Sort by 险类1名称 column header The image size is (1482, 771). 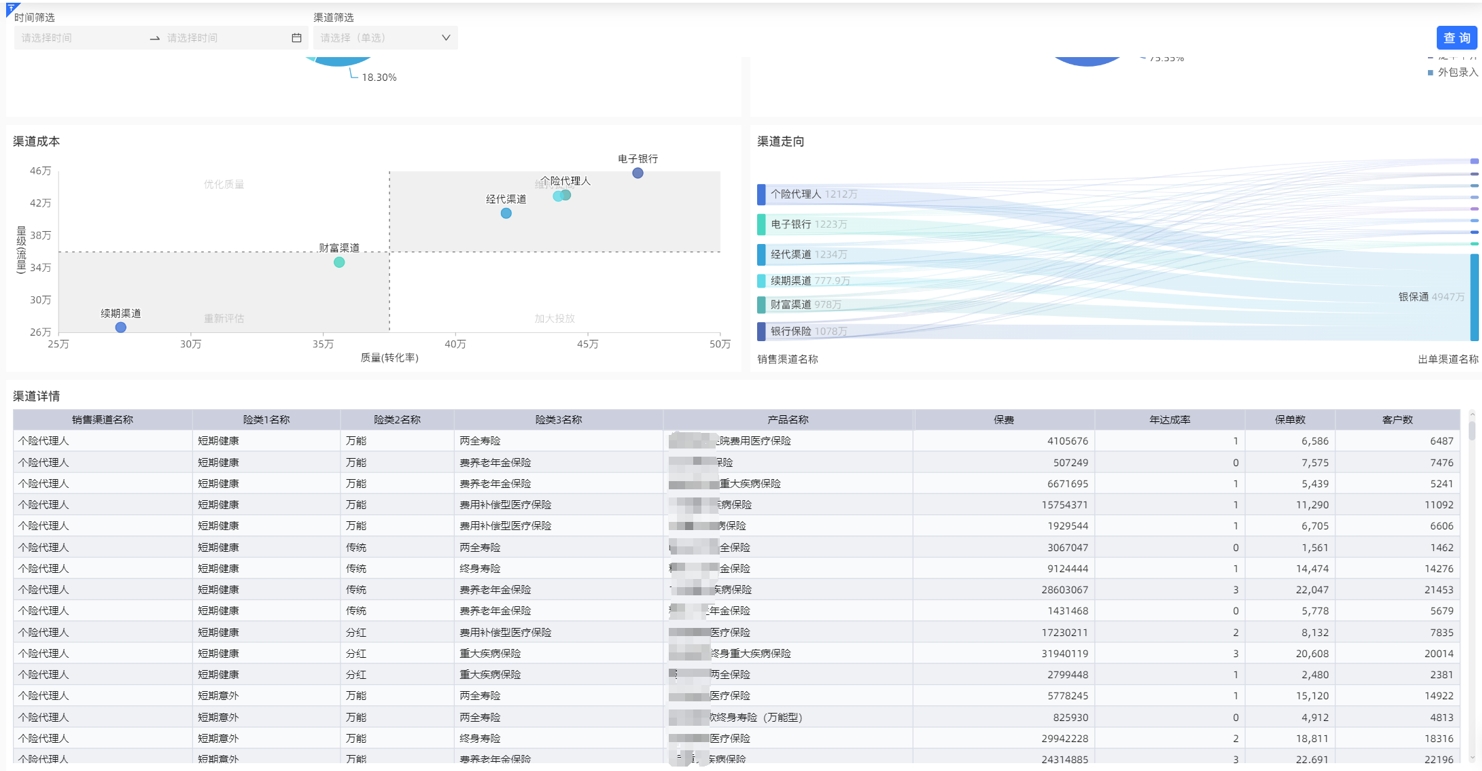click(x=266, y=420)
